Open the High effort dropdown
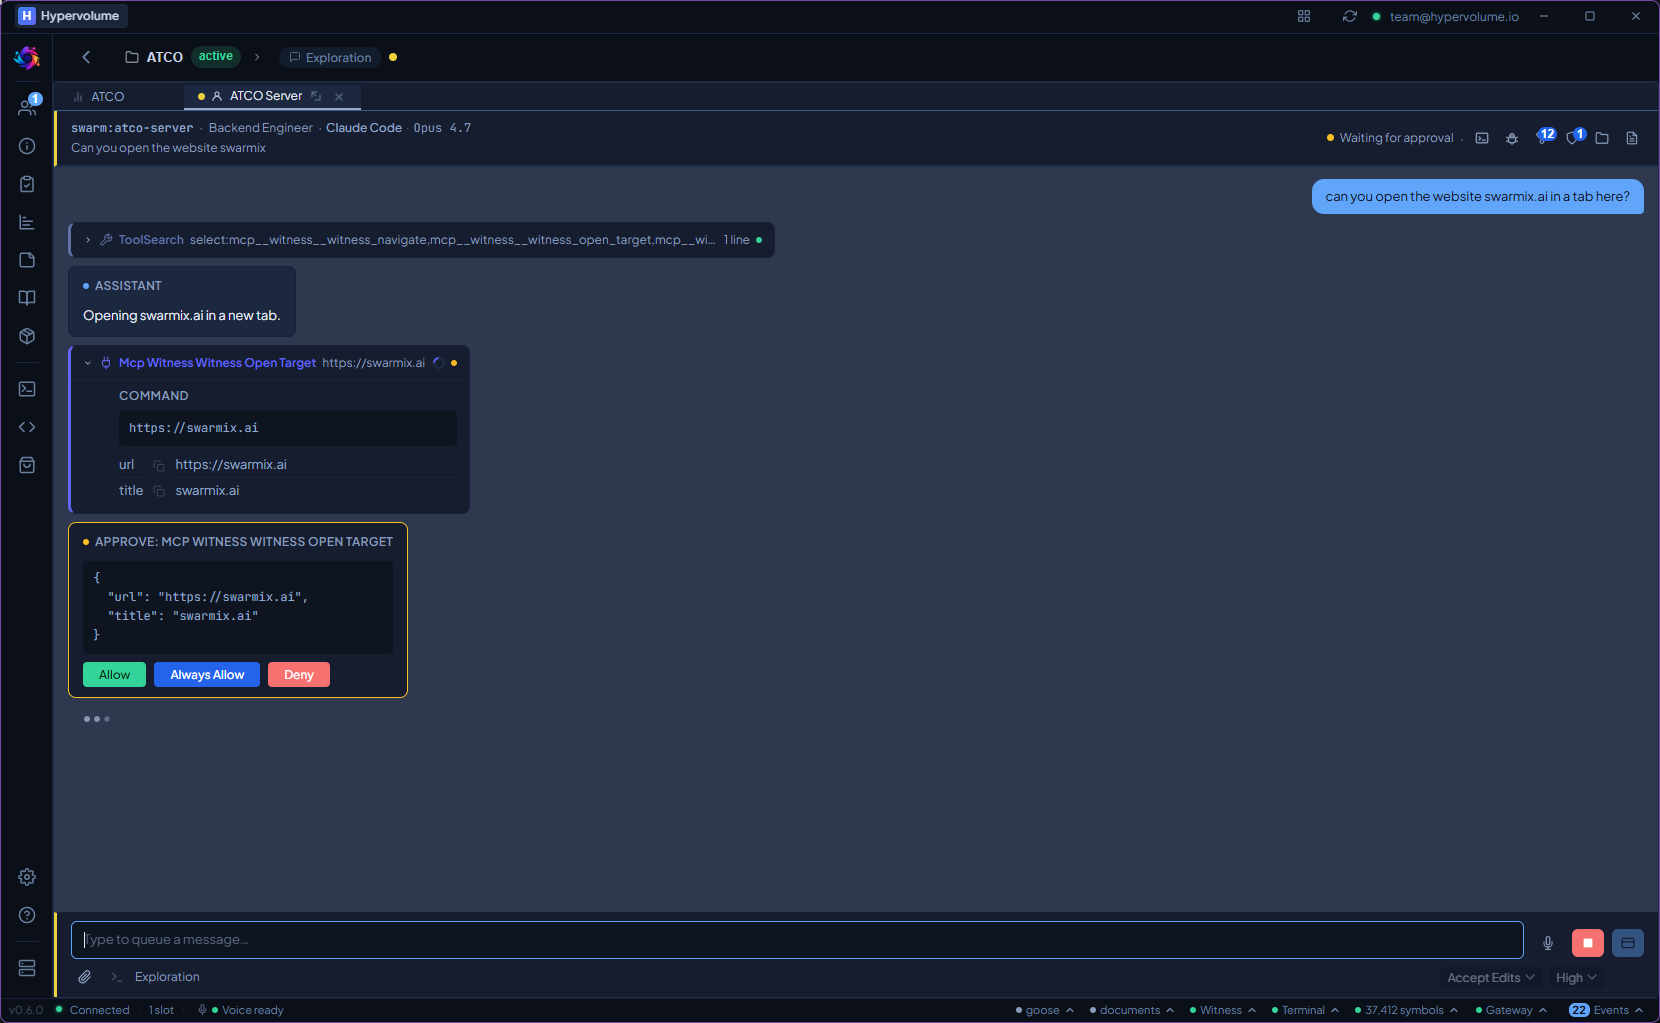 (1576, 978)
